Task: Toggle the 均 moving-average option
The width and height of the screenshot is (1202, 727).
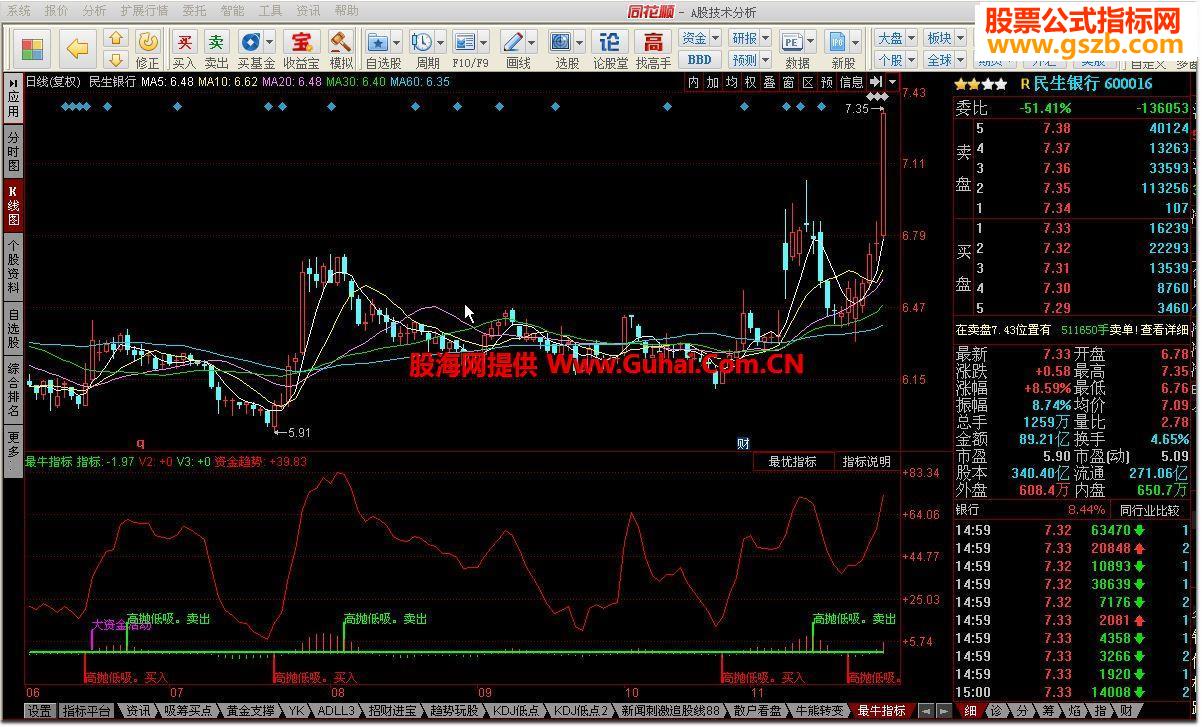Action: coord(732,82)
